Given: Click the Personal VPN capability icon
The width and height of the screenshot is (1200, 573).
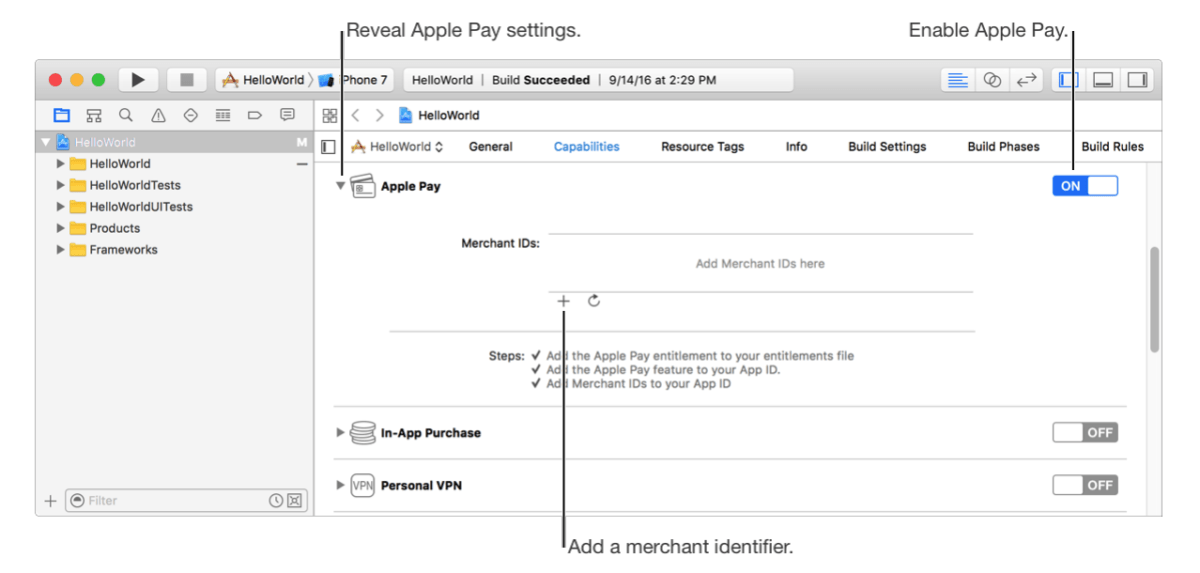Looking at the screenshot, I should [363, 486].
